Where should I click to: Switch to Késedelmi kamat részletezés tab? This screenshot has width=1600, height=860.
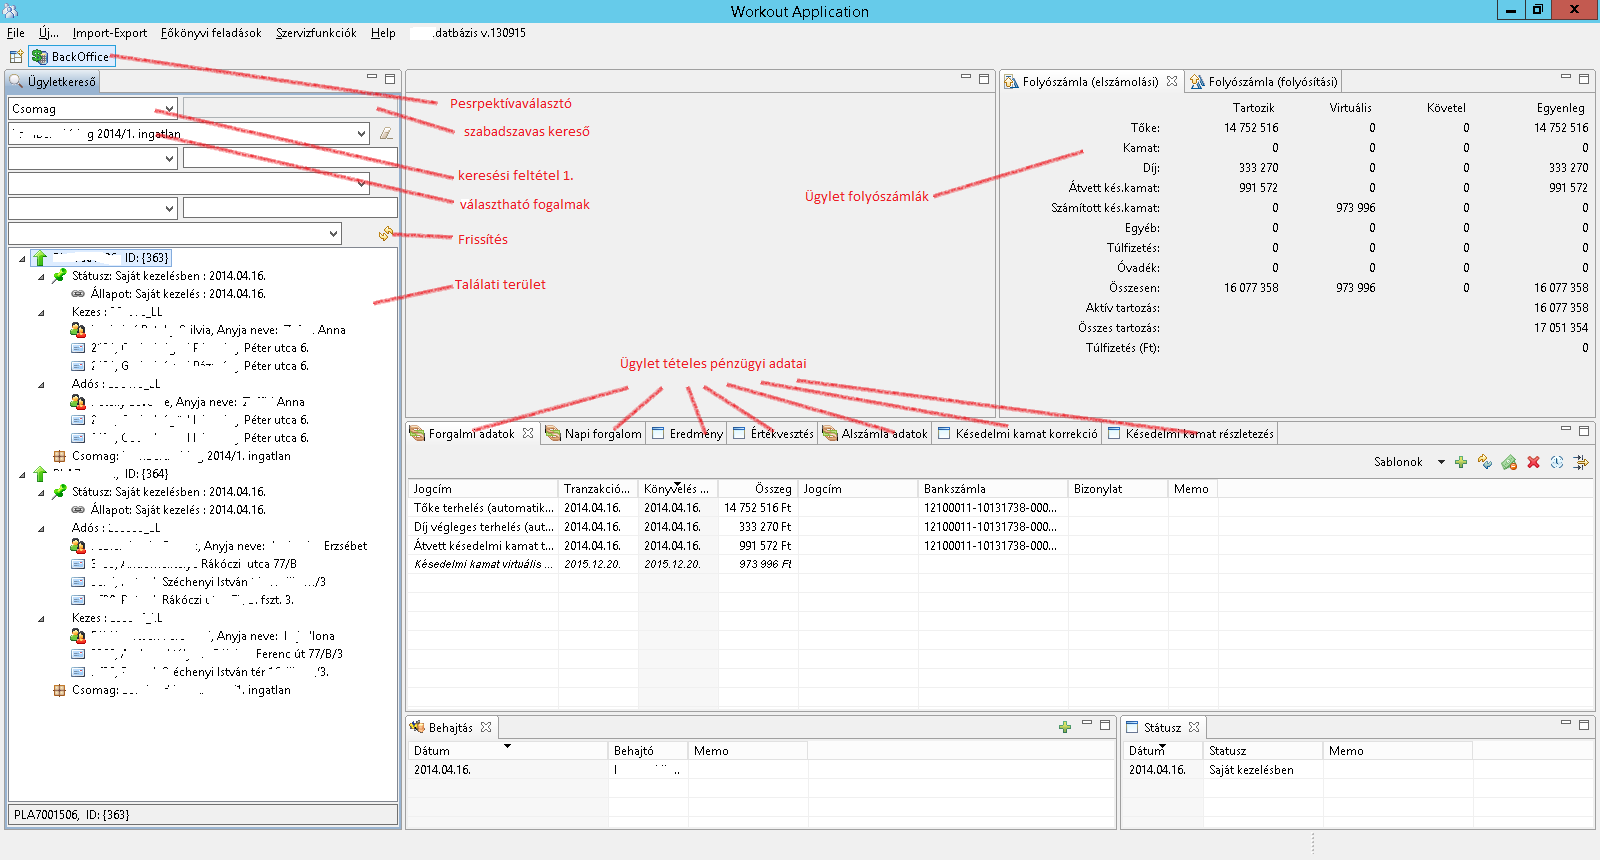coord(1190,433)
